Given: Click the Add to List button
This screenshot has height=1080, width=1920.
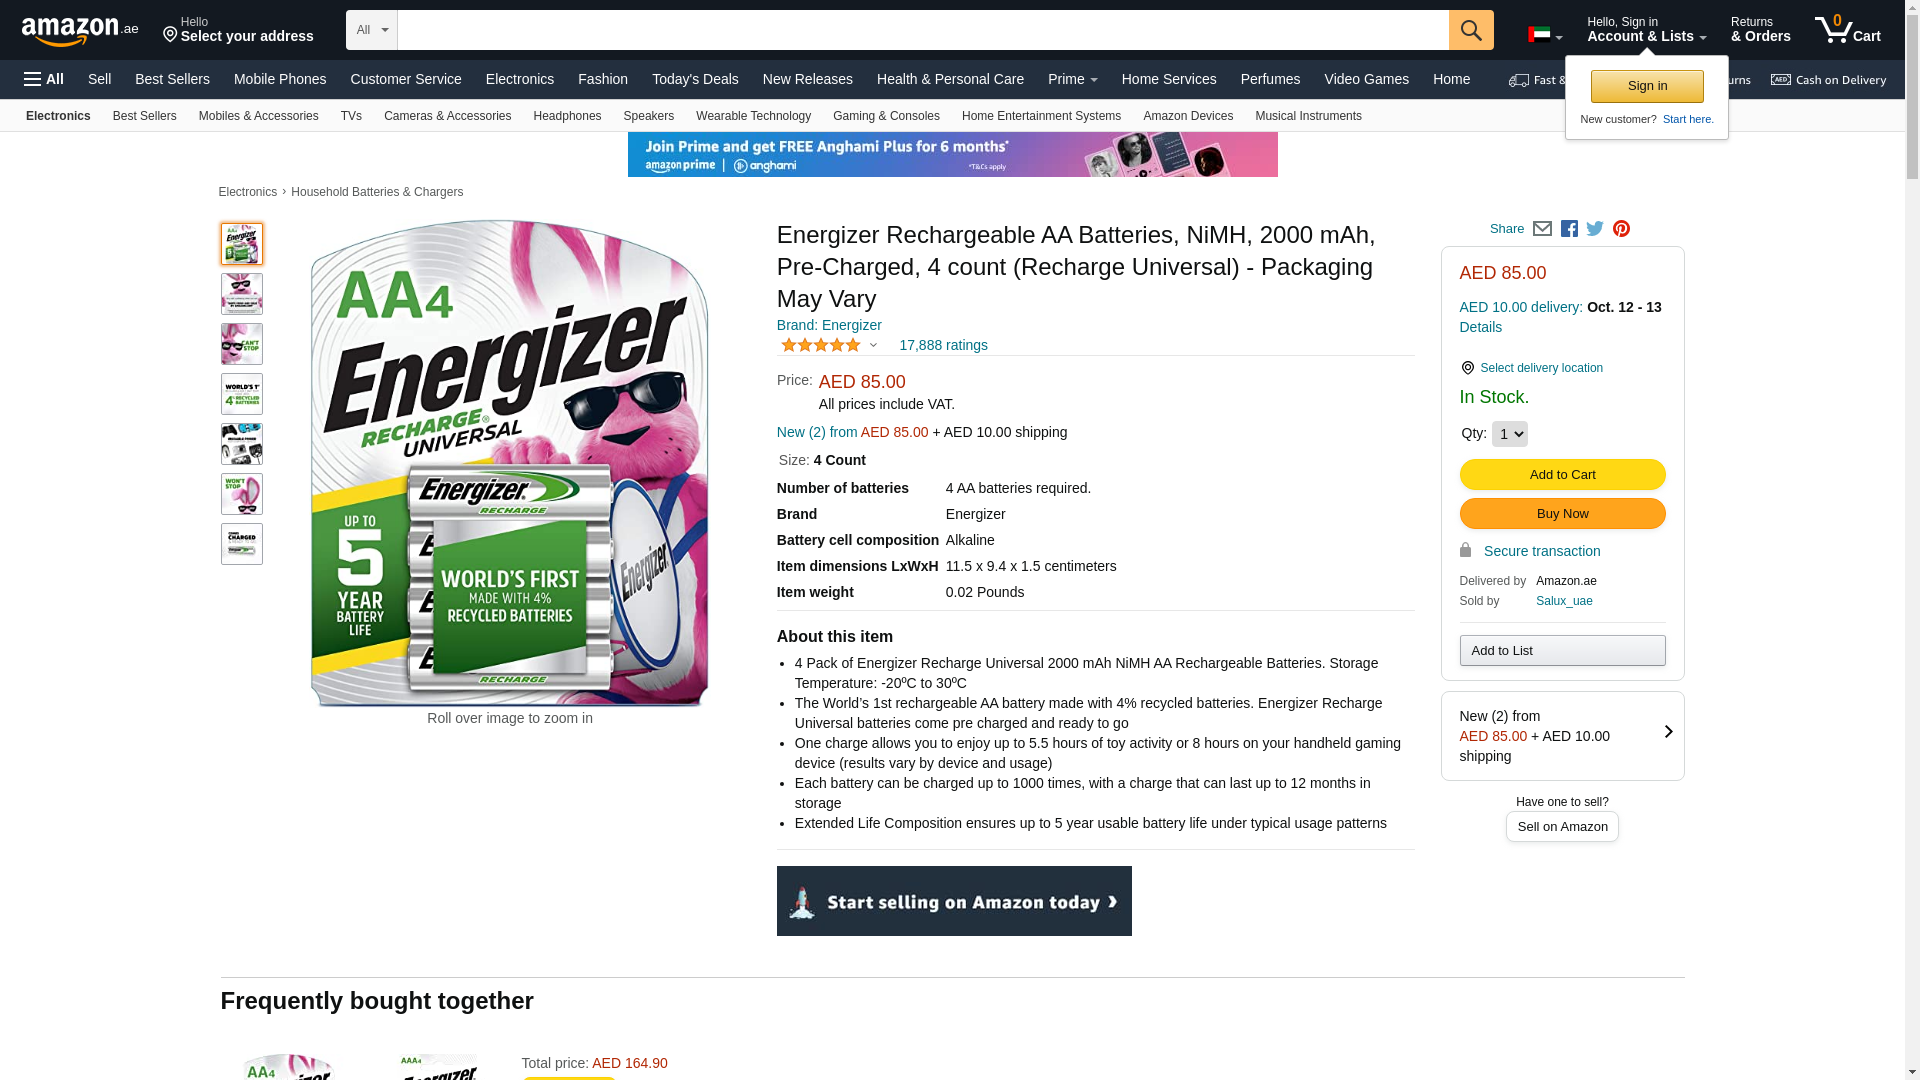Looking at the screenshot, I should tap(1562, 651).
